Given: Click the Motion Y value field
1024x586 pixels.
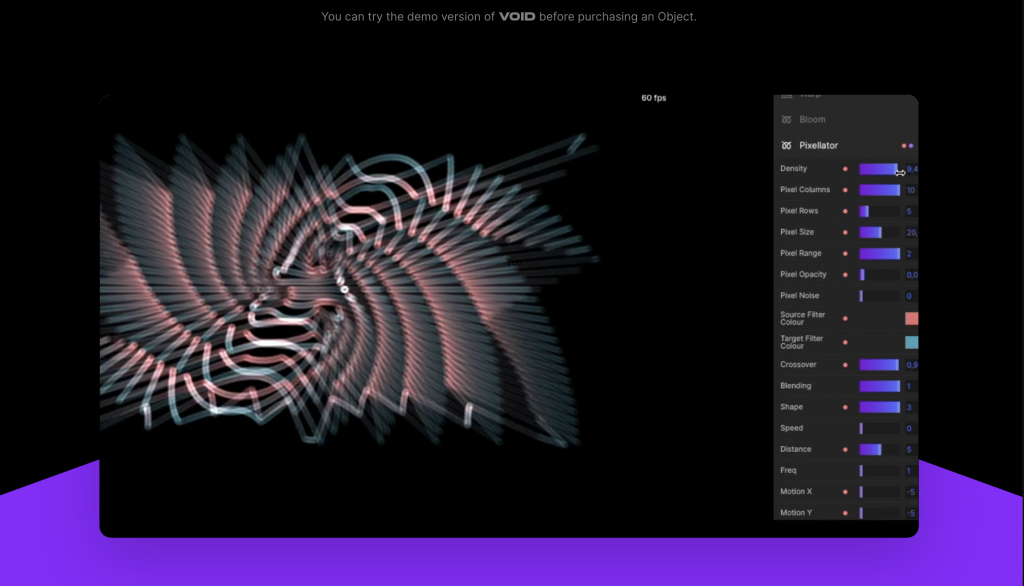Looking at the screenshot, I should click(911, 513).
